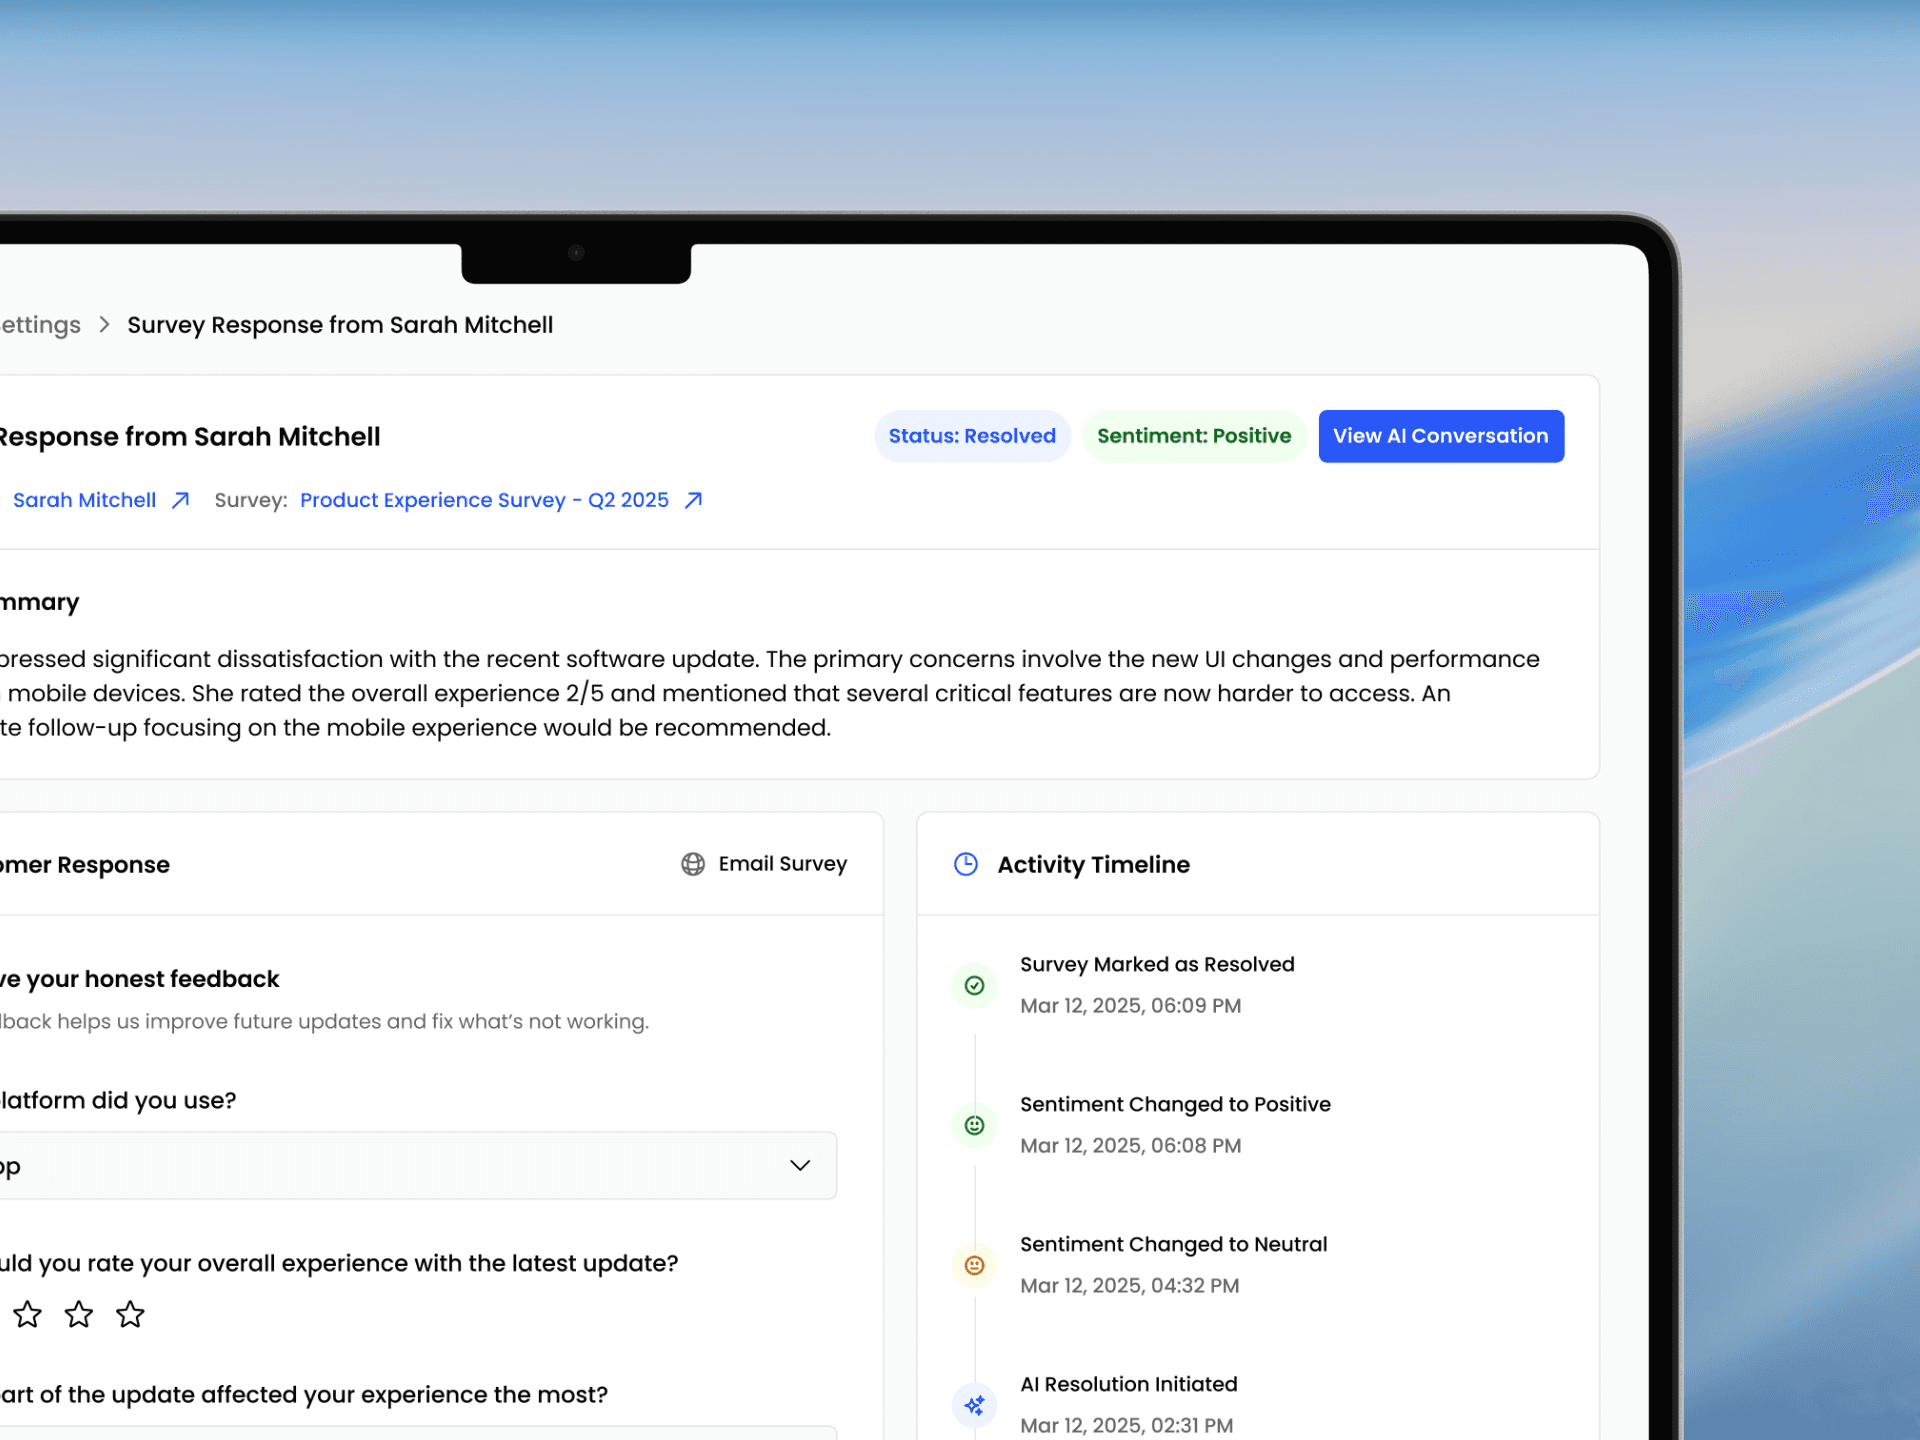1920x1440 pixels.
Task: Click the Activity Timeline clock icon
Action: (965, 864)
